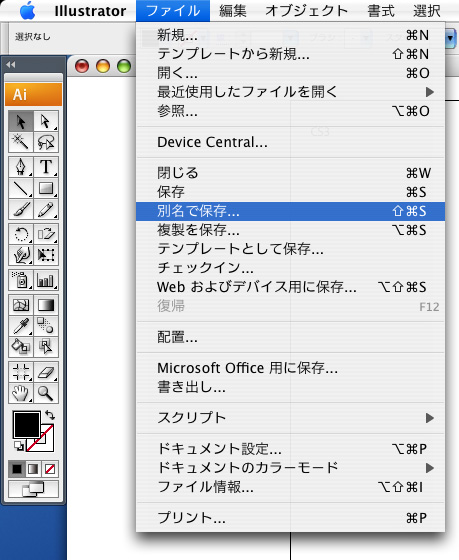Select the Type tool
The height and width of the screenshot is (560, 459).
pos(46,167)
